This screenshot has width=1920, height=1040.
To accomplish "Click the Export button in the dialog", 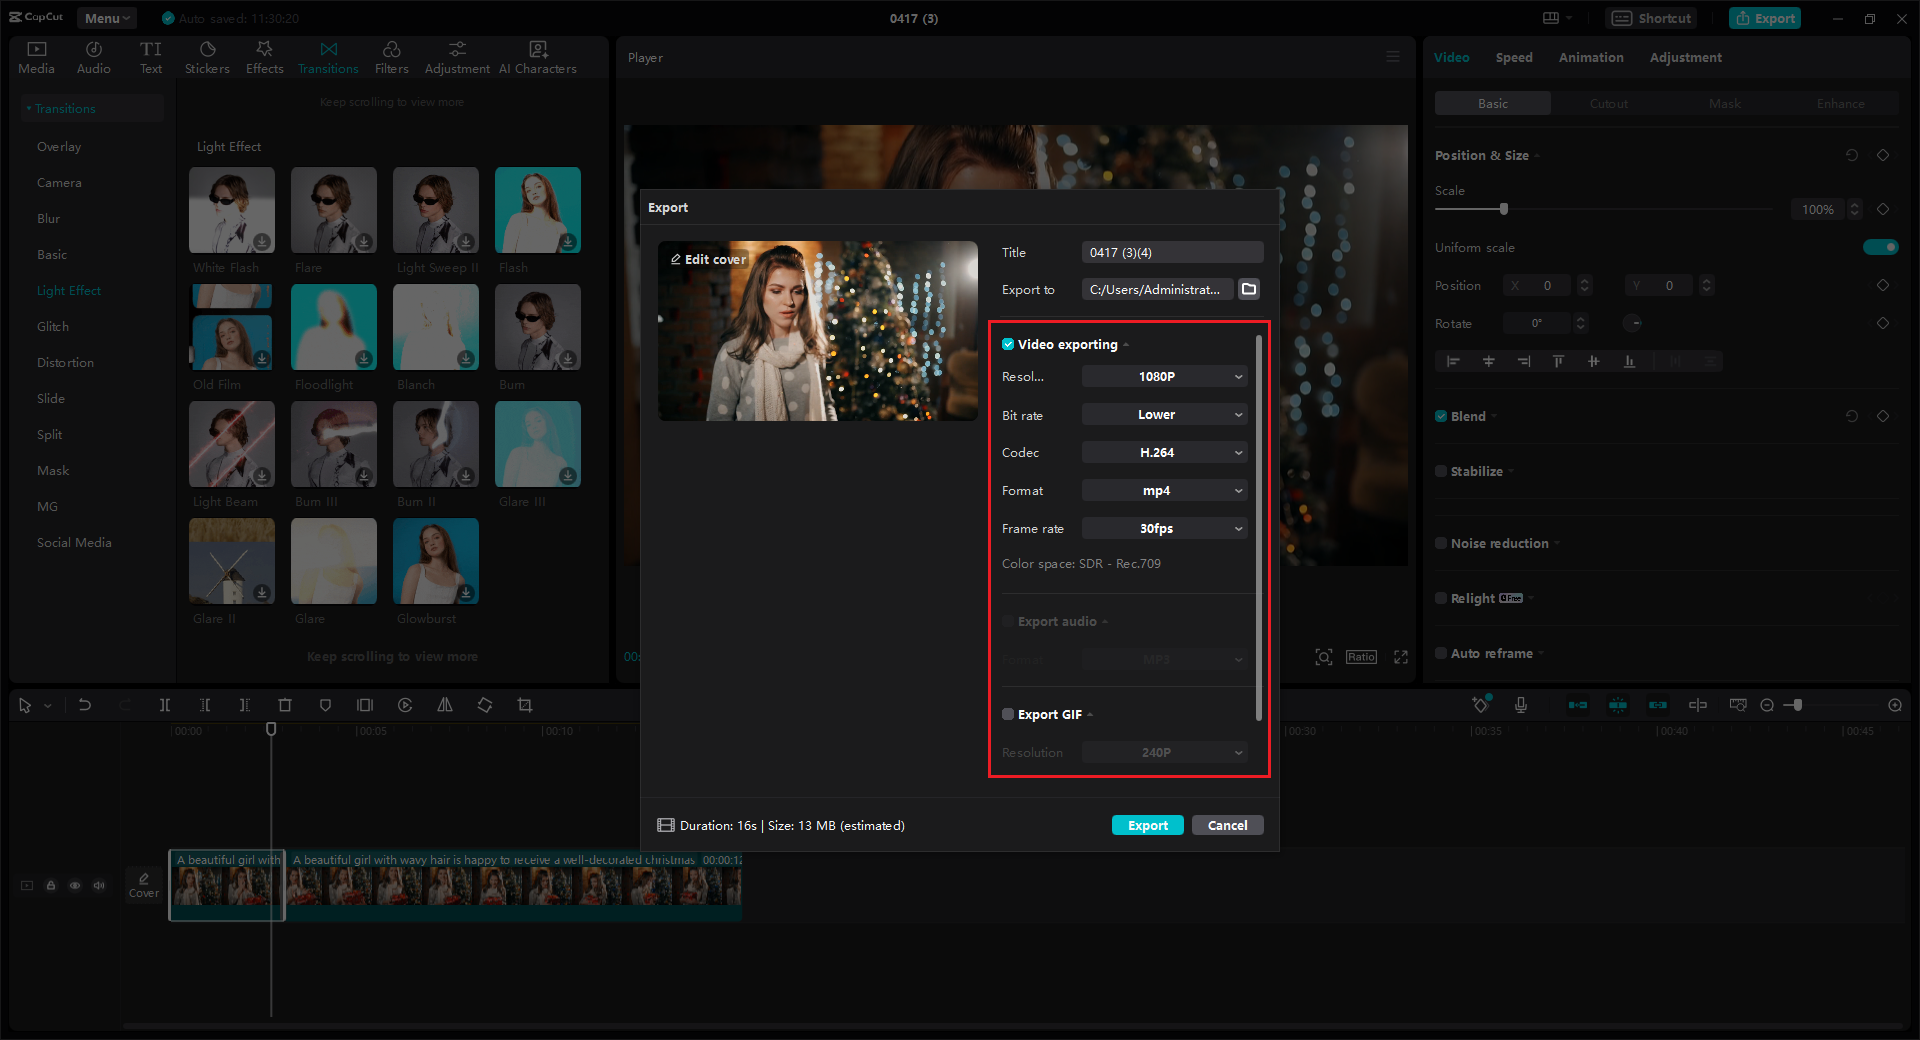I will coord(1147,825).
